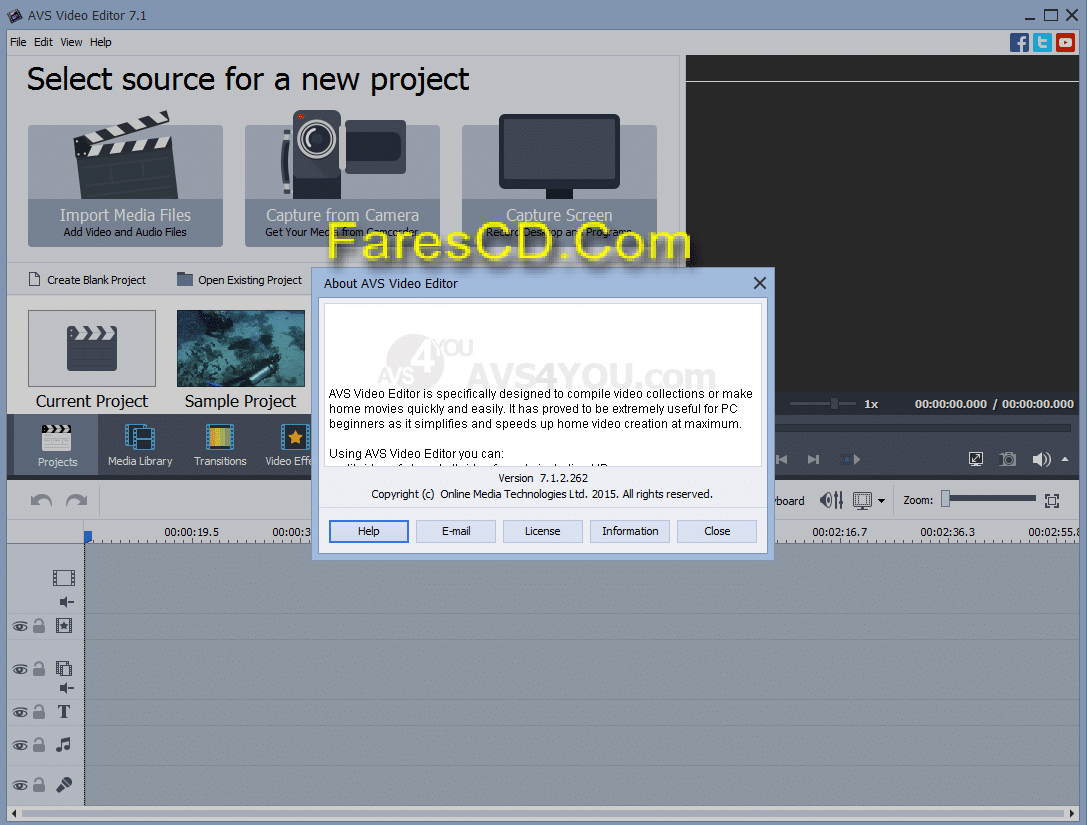Screen dimensions: 1087x825
Task: Click the E-mail button
Action: click(456, 531)
